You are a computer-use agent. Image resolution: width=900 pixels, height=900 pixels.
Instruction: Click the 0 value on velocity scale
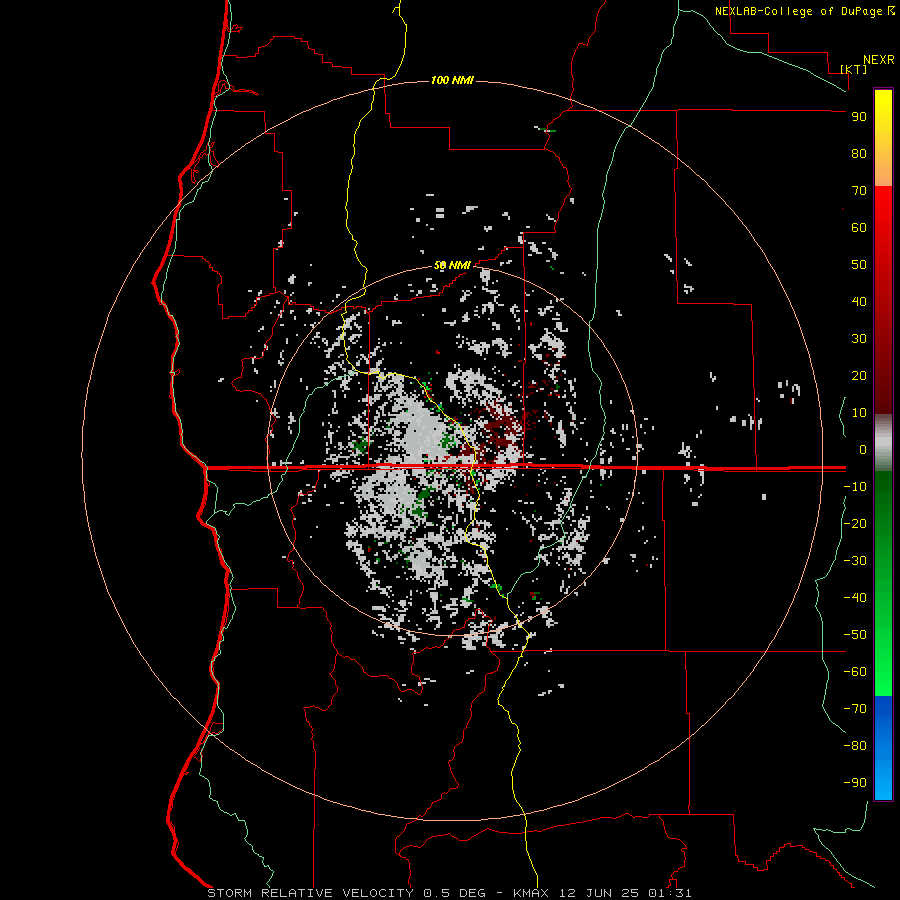863,450
